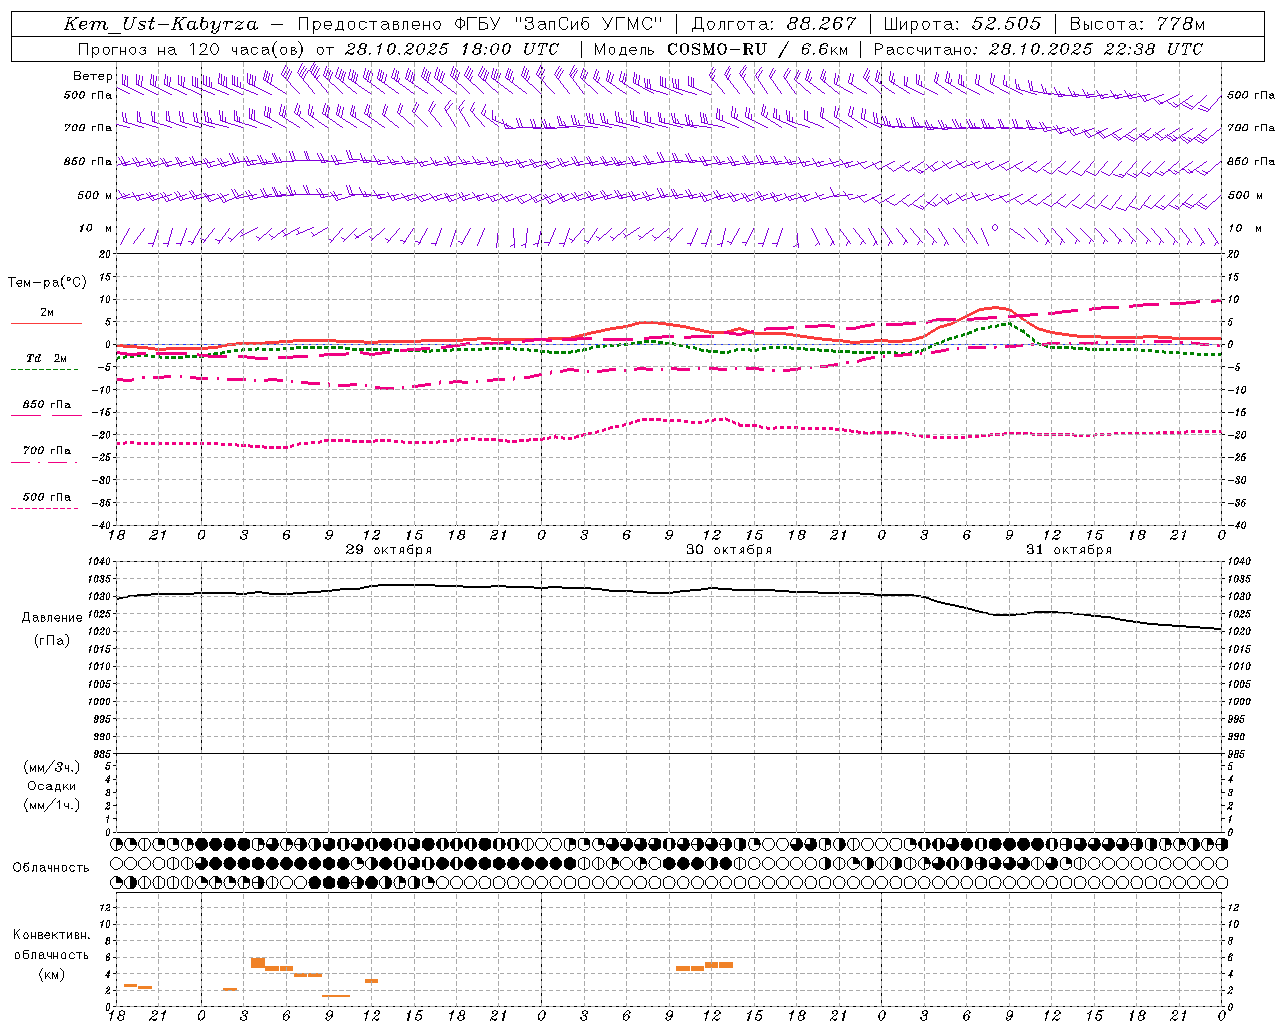This screenshot has height=1024, width=1280.
Task: Click the Модель COSMO-RU / 6.6км label
Action: pos(721,49)
